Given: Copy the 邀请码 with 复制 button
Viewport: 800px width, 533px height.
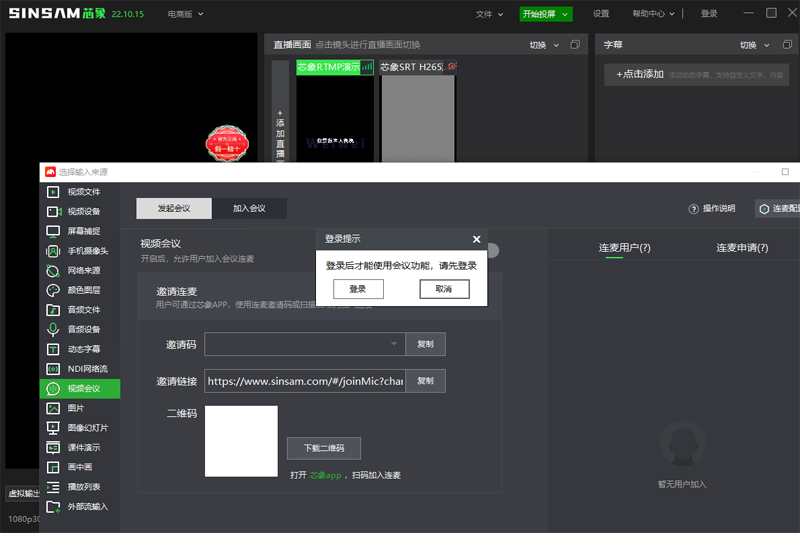Looking at the screenshot, I should point(426,344).
